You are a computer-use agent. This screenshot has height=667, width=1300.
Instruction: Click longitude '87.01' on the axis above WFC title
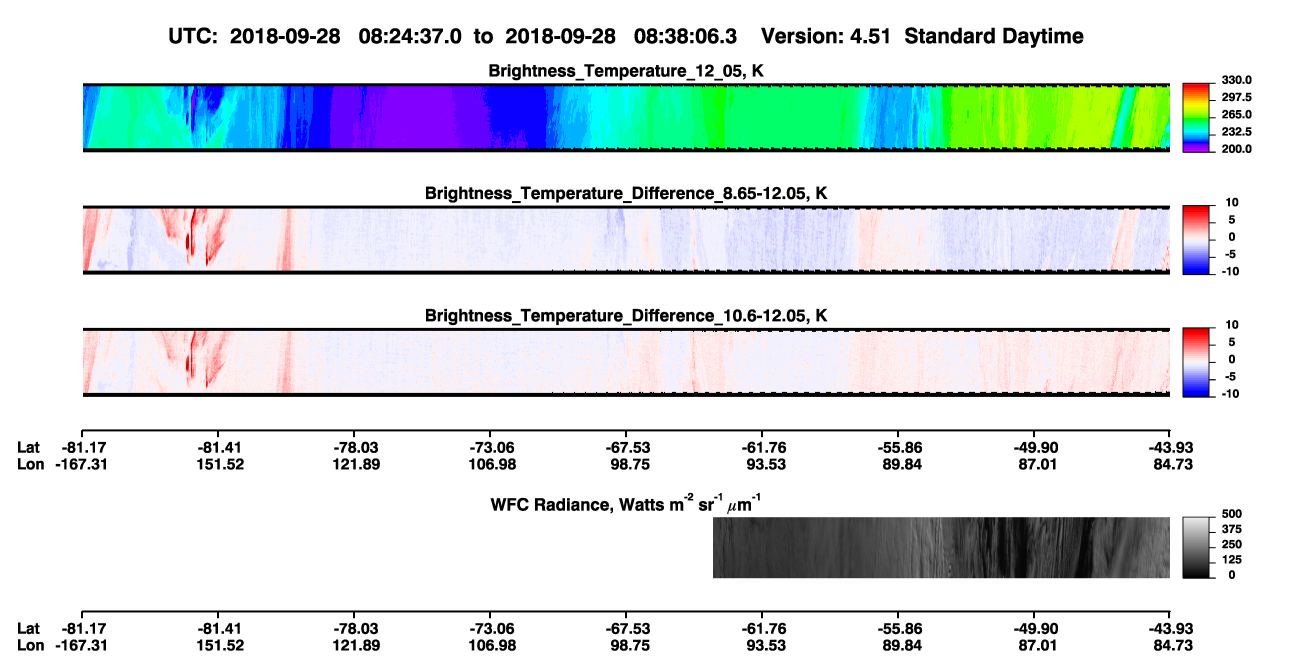point(1033,463)
